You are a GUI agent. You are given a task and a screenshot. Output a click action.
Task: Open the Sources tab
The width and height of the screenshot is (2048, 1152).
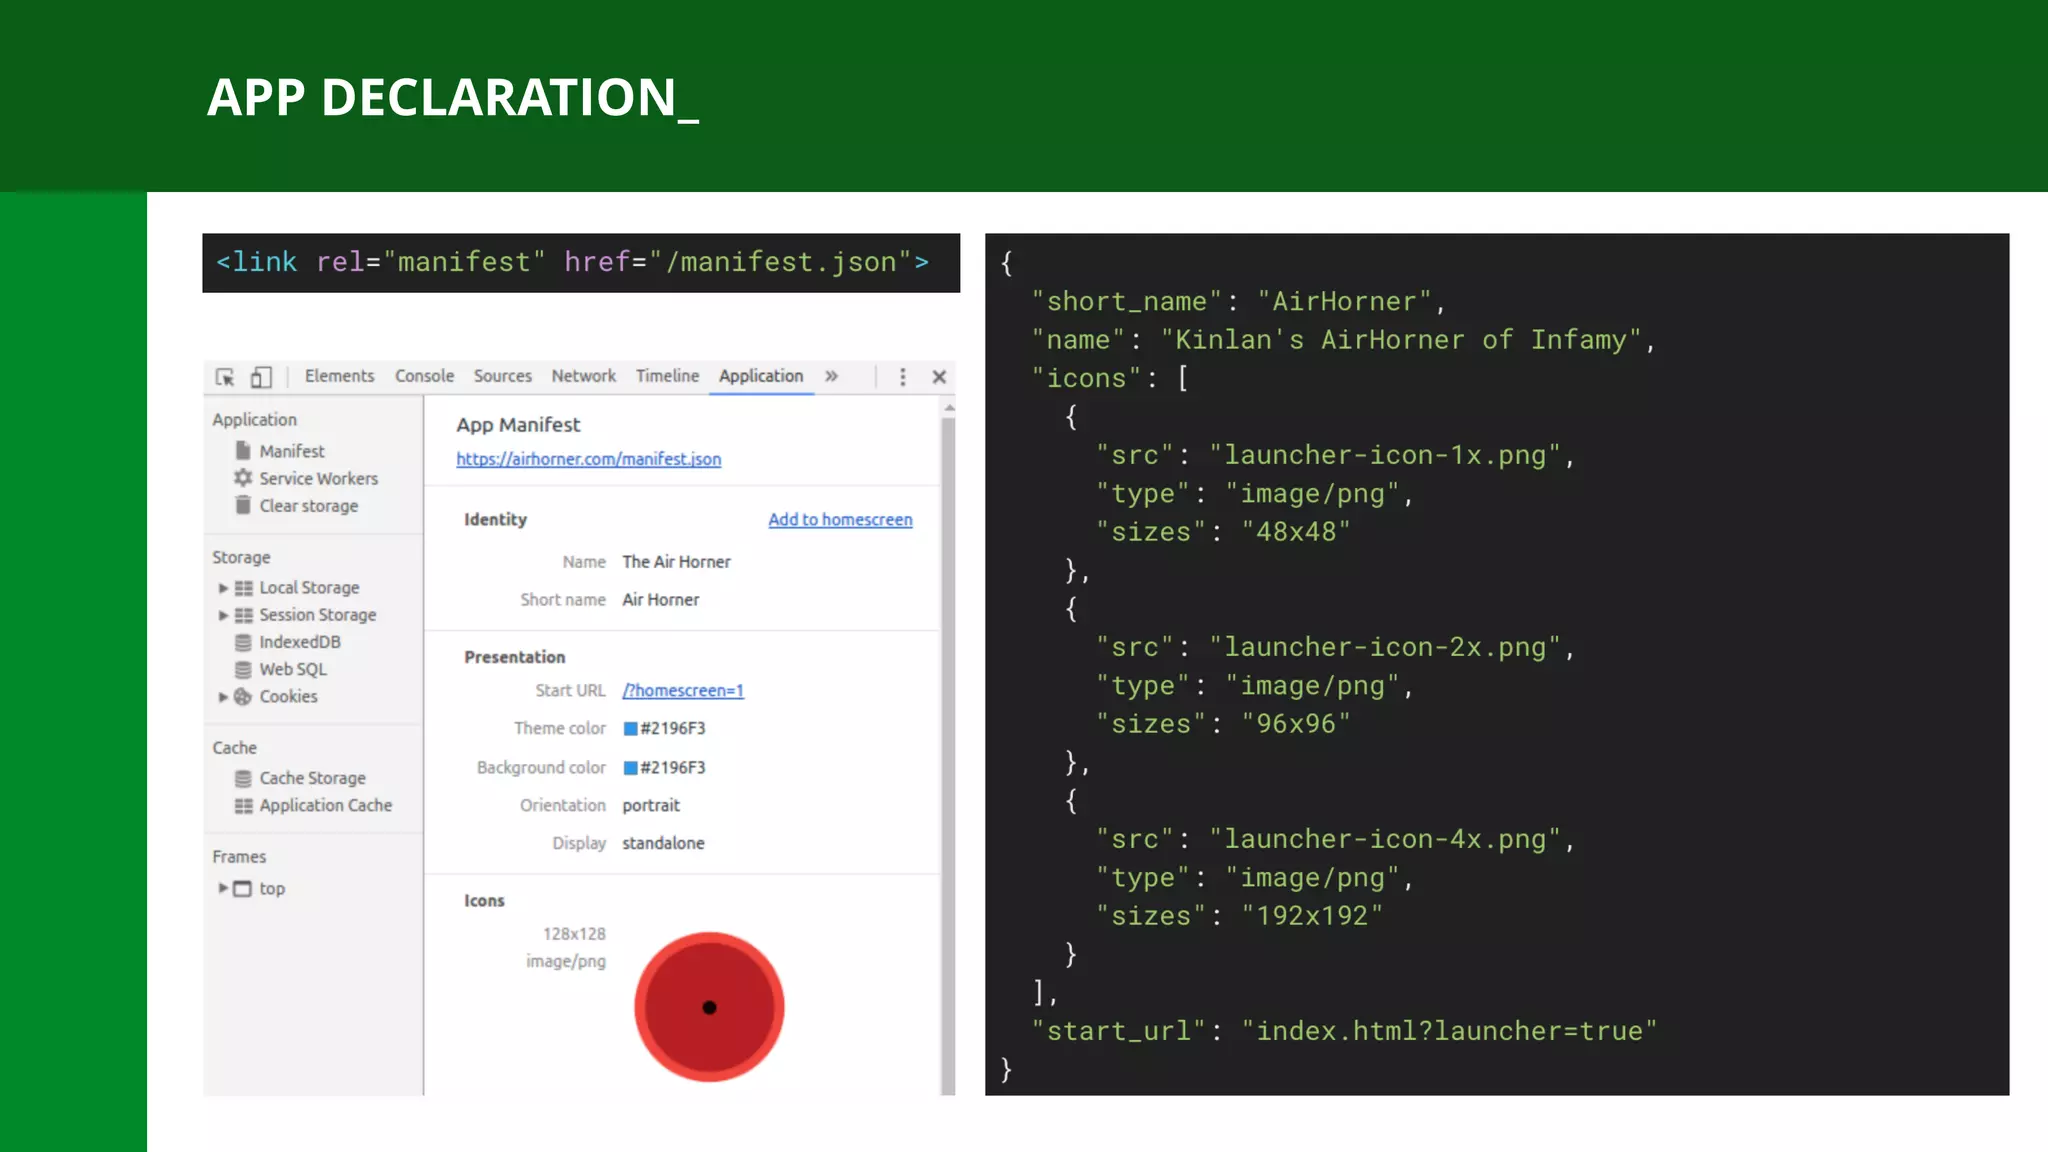pos(502,376)
